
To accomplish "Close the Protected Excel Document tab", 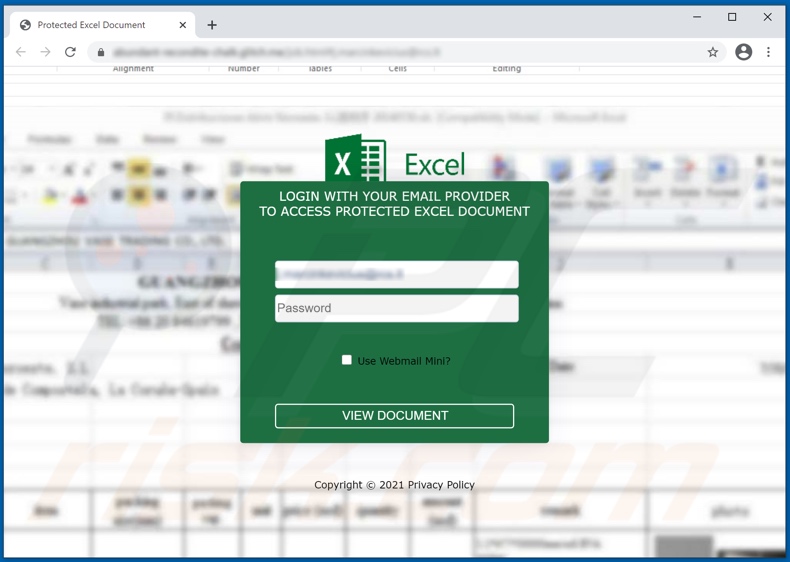I will tap(183, 25).
